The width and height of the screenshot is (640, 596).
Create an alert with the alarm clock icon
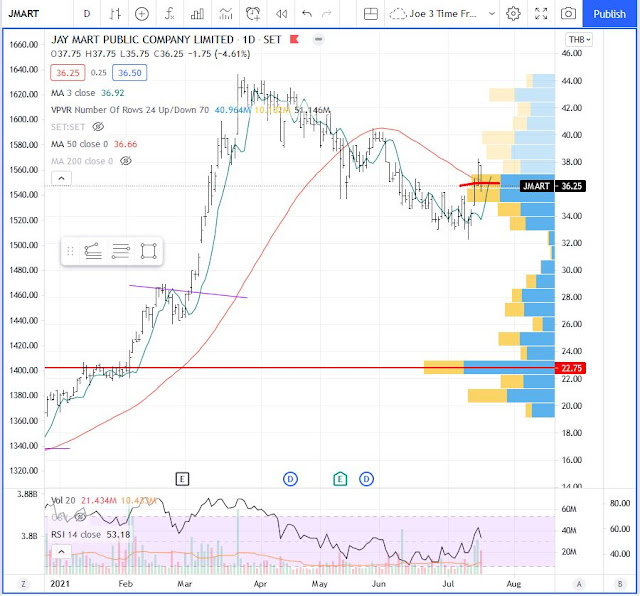(253, 14)
